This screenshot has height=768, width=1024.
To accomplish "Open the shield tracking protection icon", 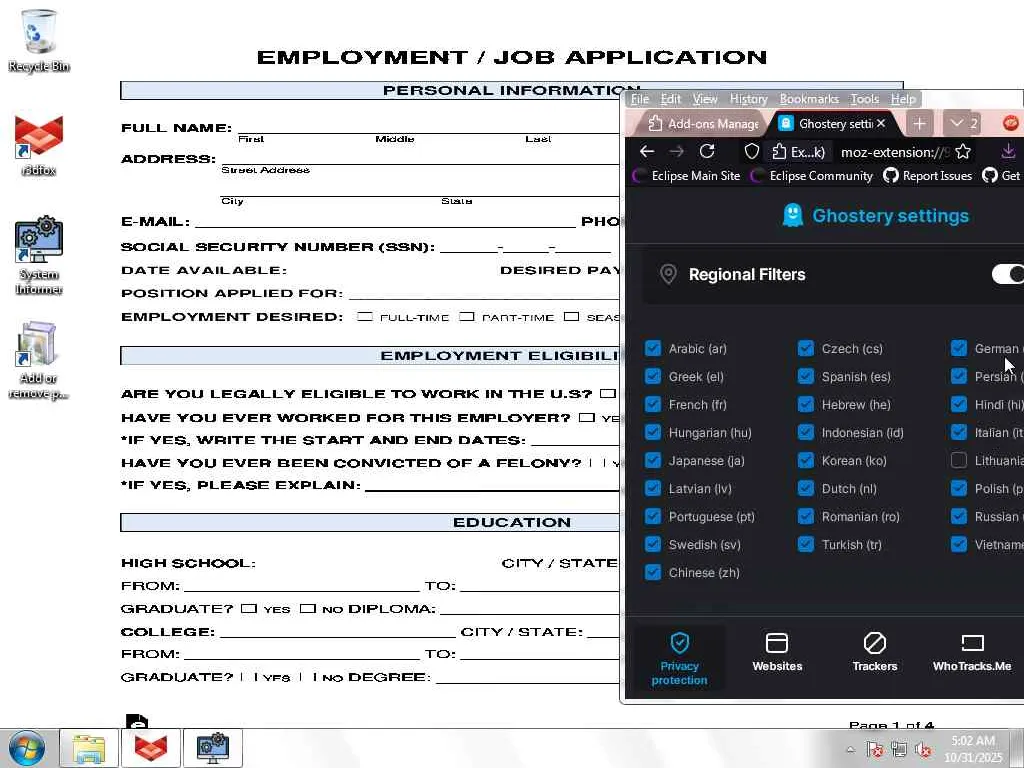I will click(752, 152).
